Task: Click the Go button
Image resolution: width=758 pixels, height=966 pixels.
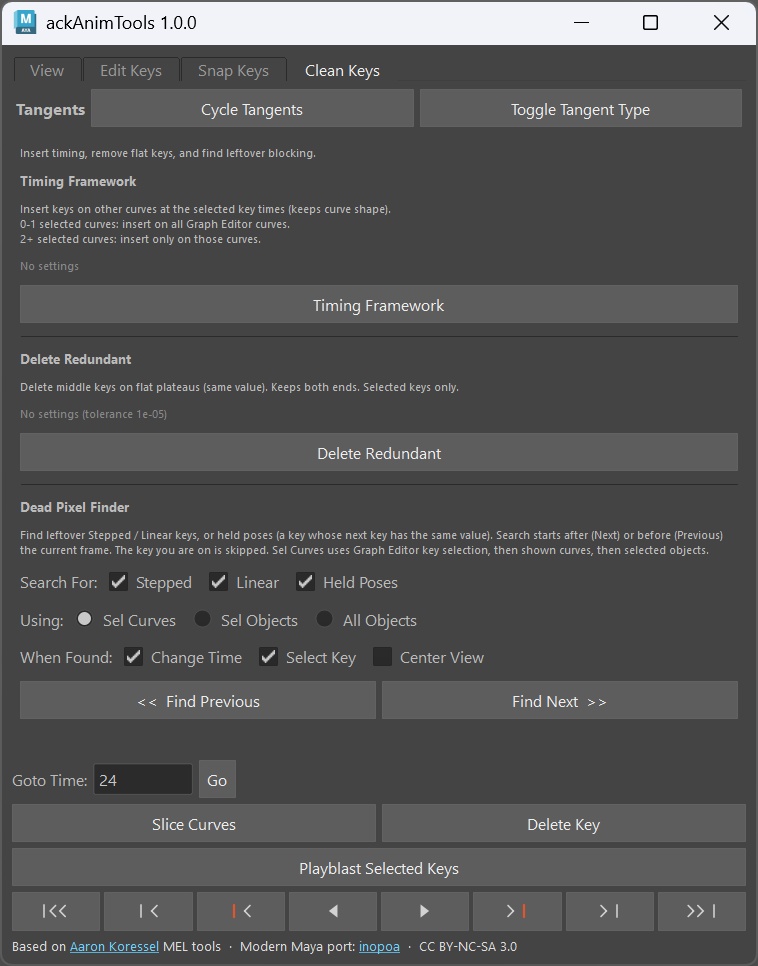Action: click(x=217, y=780)
